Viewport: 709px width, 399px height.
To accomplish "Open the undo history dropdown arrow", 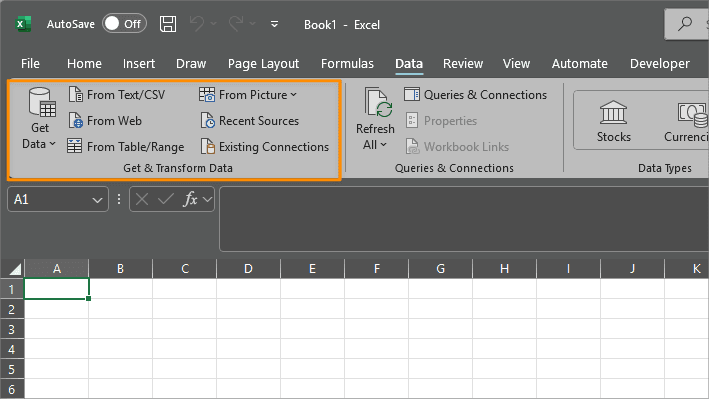I will click(x=214, y=24).
